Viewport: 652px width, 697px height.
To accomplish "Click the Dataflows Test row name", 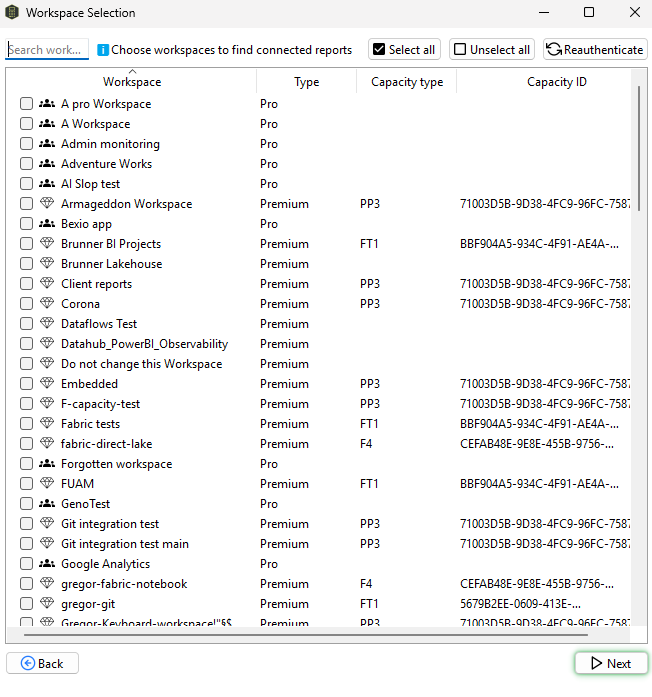I will coord(99,324).
